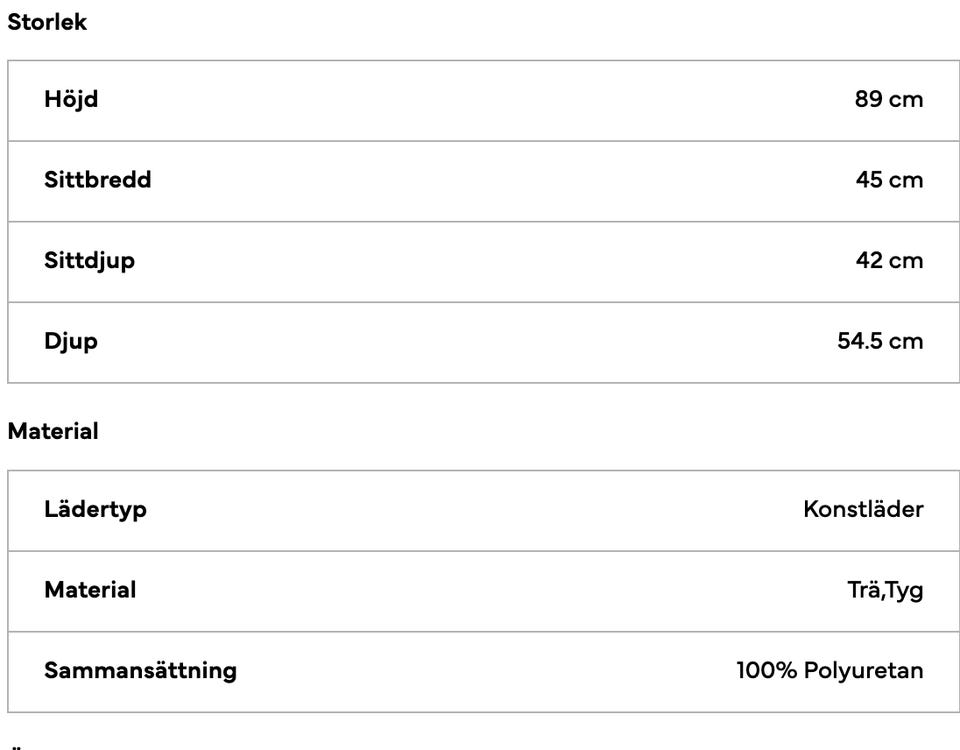This screenshot has height=750, width=960.
Task: Select the 45 cm seat width value
Action: pos(889,181)
